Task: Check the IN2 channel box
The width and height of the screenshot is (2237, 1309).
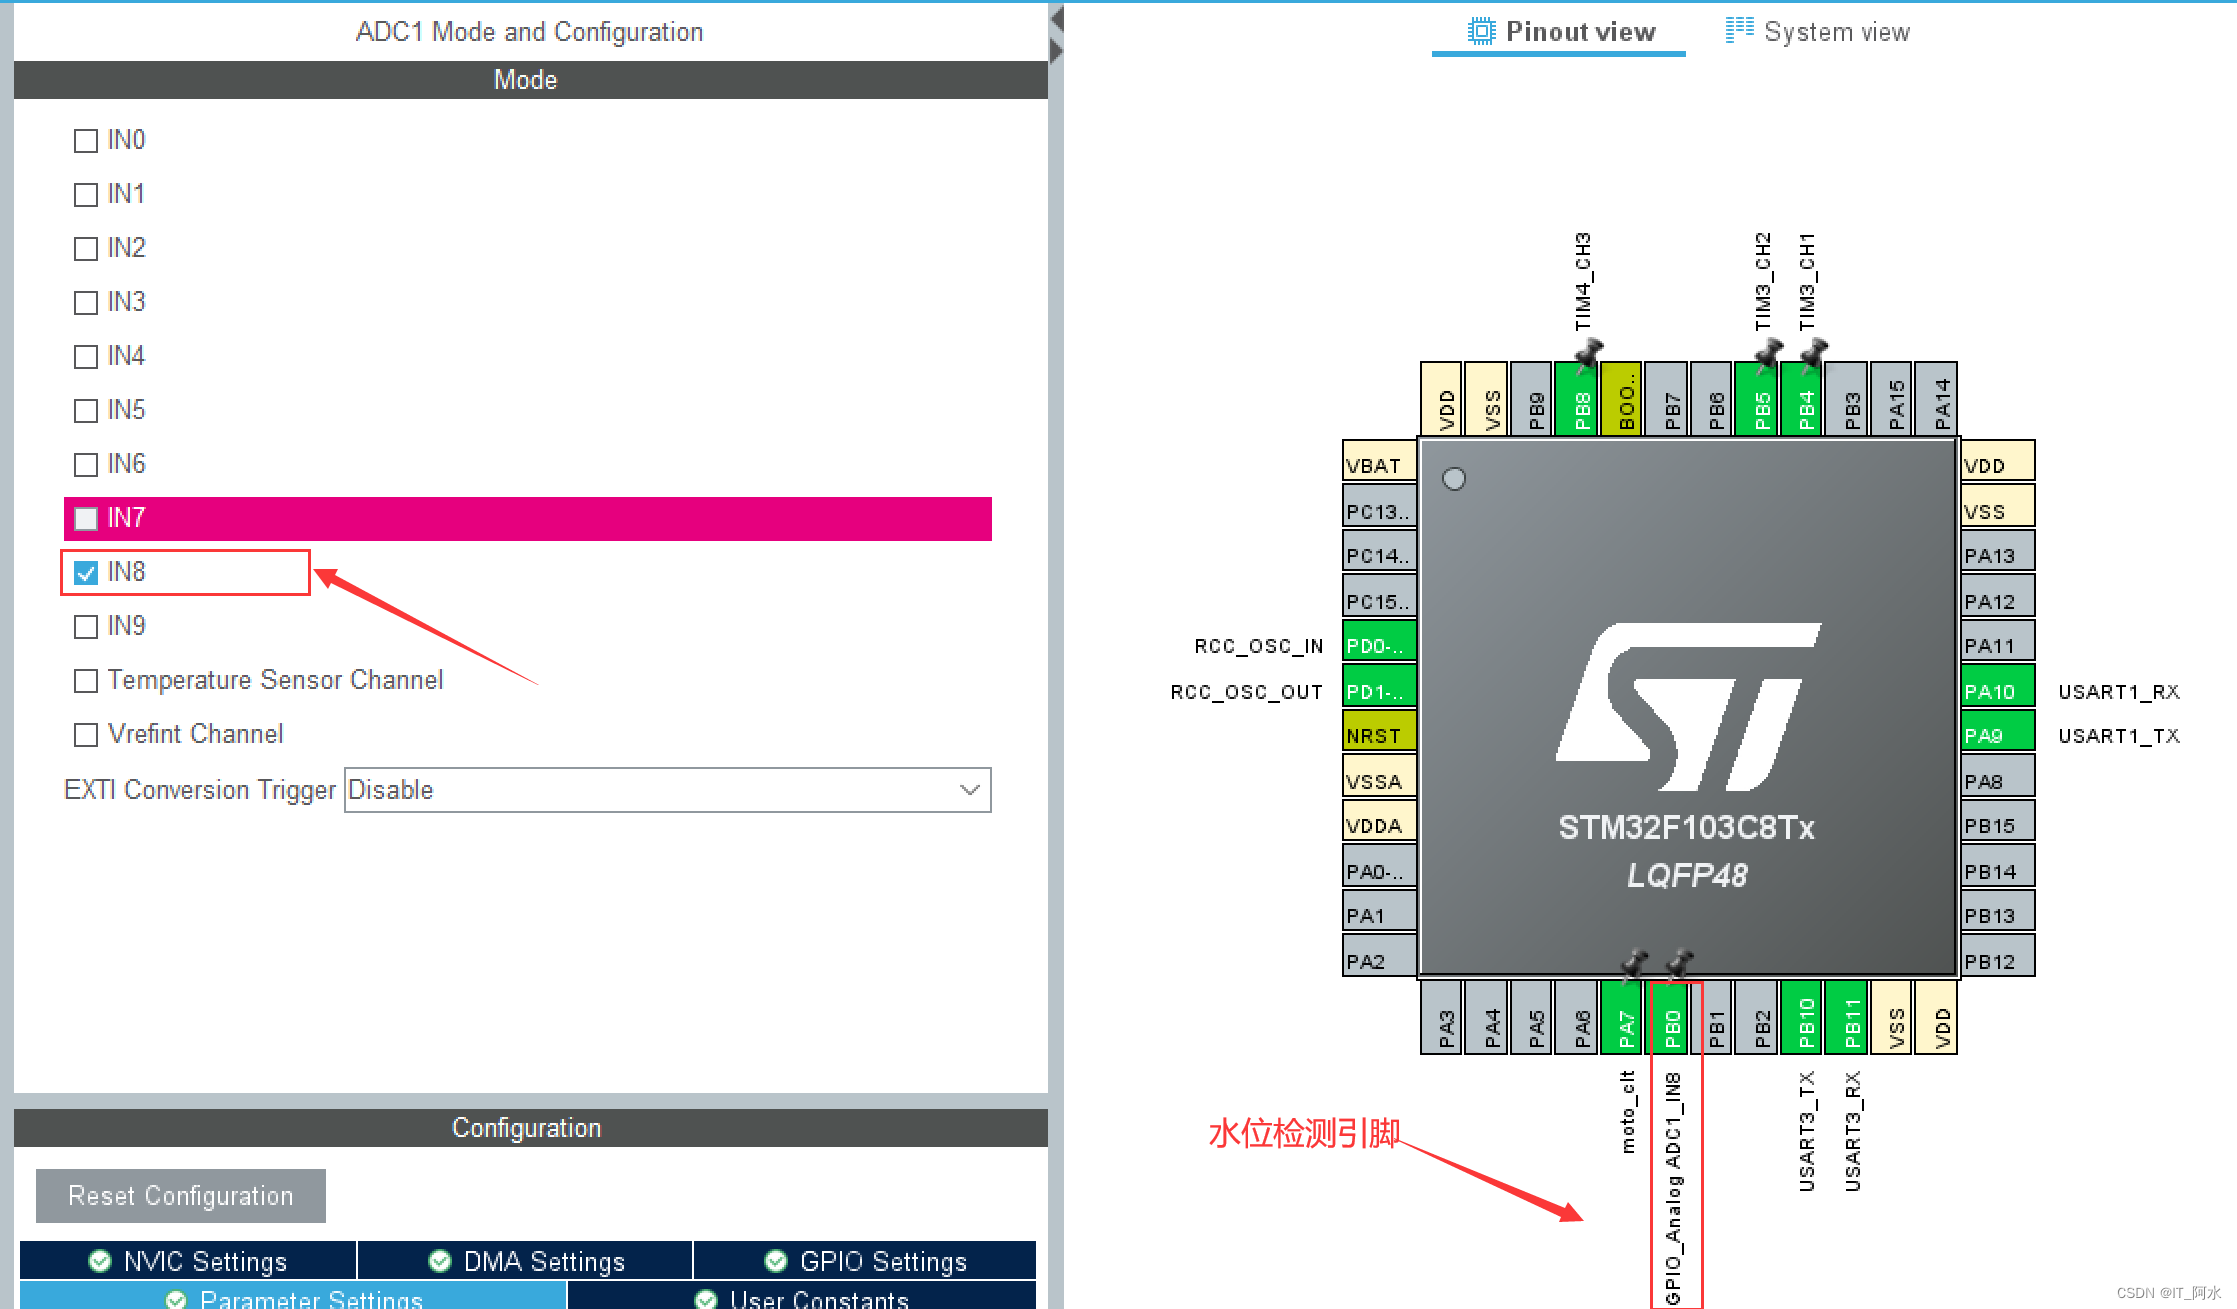Action: (86, 248)
